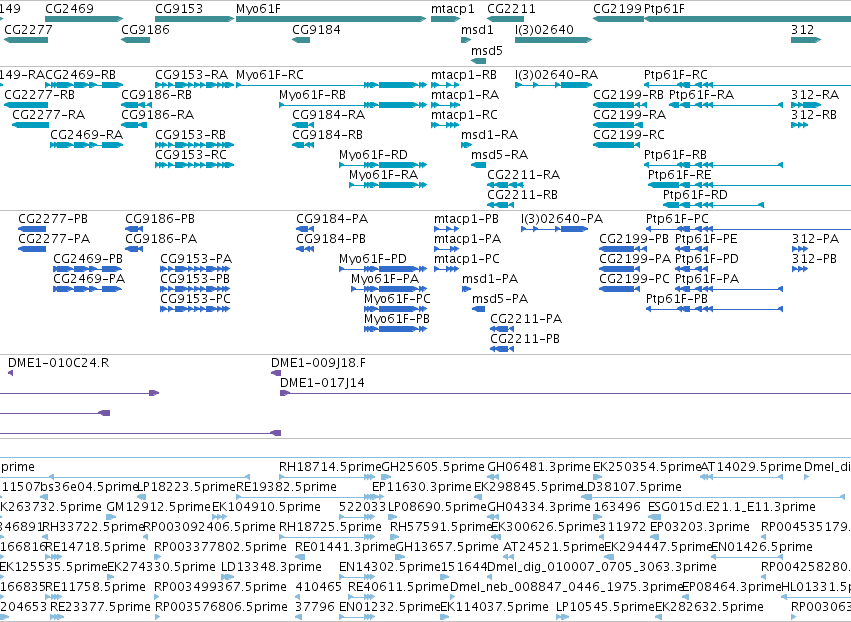Select the msd1 gene label
The width and height of the screenshot is (851, 622).
point(477,29)
